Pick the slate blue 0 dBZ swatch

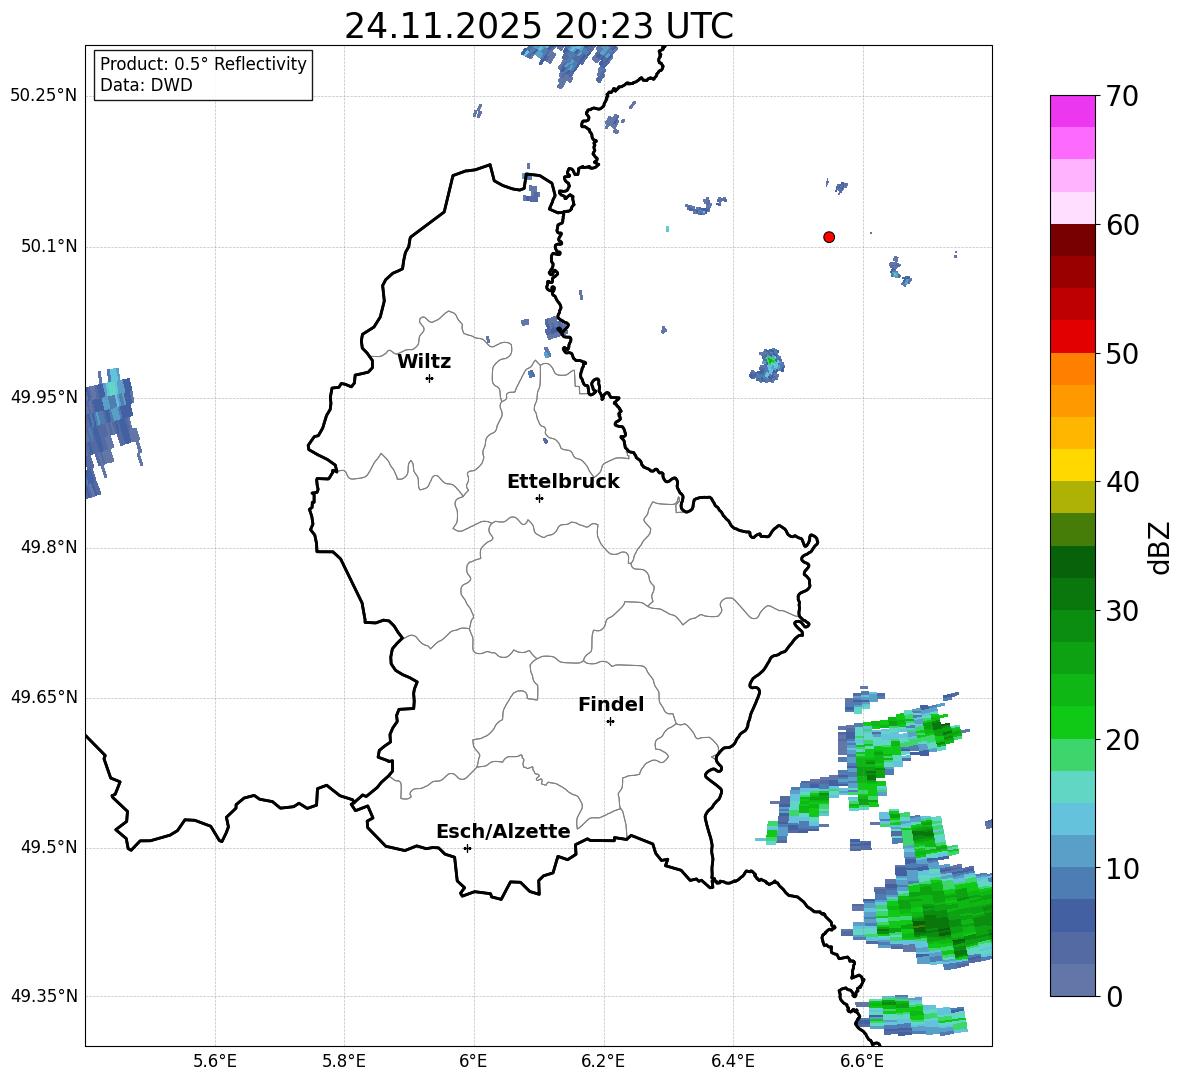[x=1072, y=981]
